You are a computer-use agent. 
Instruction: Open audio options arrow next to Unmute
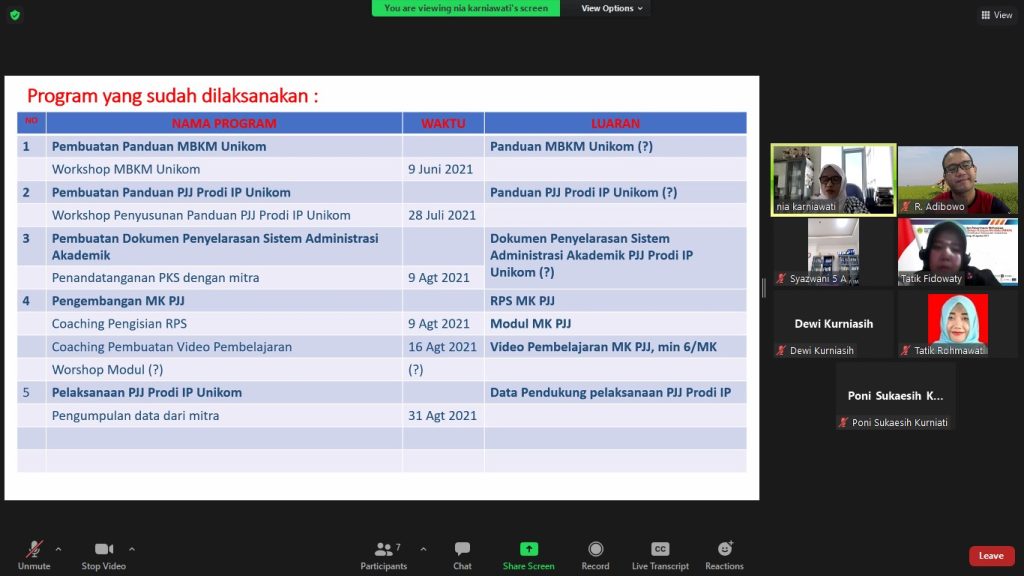(59, 549)
